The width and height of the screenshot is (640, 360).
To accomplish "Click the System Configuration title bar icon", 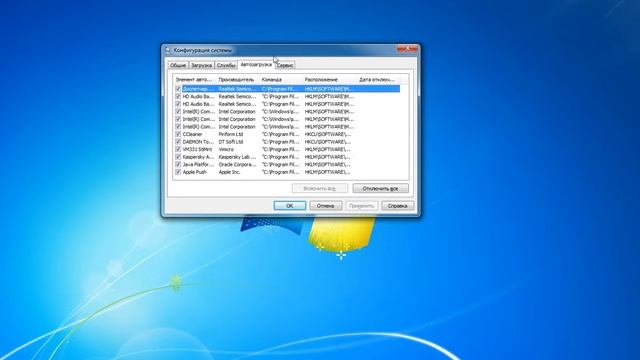I will click(x=168, y=50).
